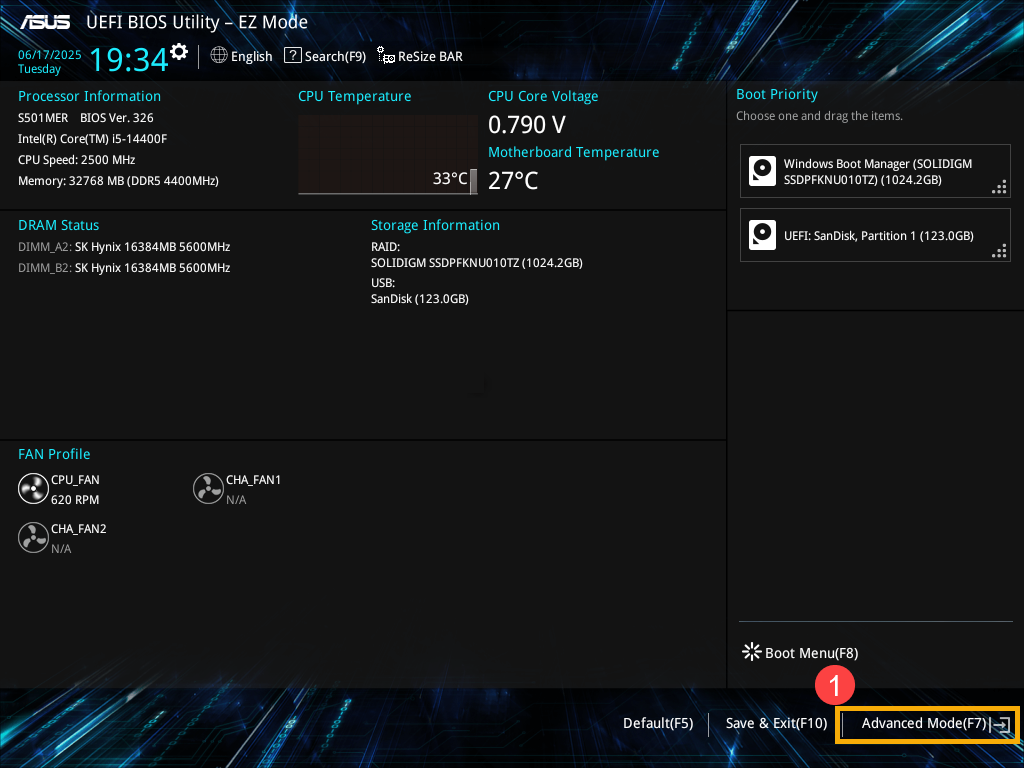Screen dimensions: 1024x768
Task: Click the CHA_FAN1 fan icon
Action: point(208,489)
